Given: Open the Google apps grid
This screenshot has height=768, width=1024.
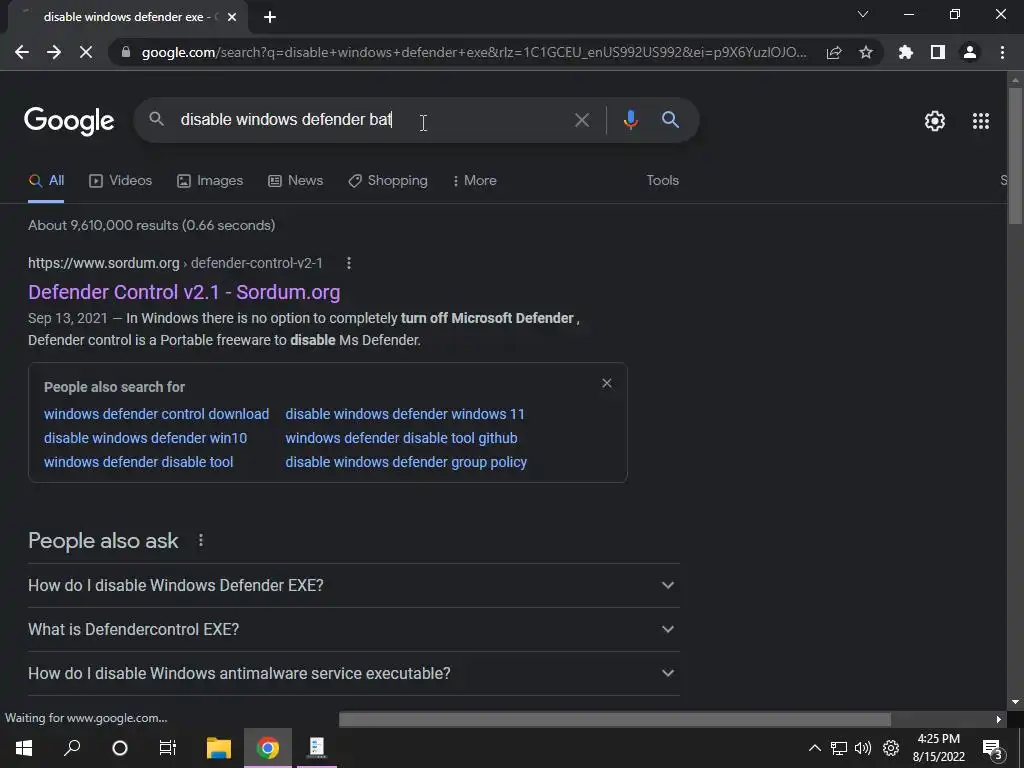Looking at the screenshot, I should click(x=981, y=121).
